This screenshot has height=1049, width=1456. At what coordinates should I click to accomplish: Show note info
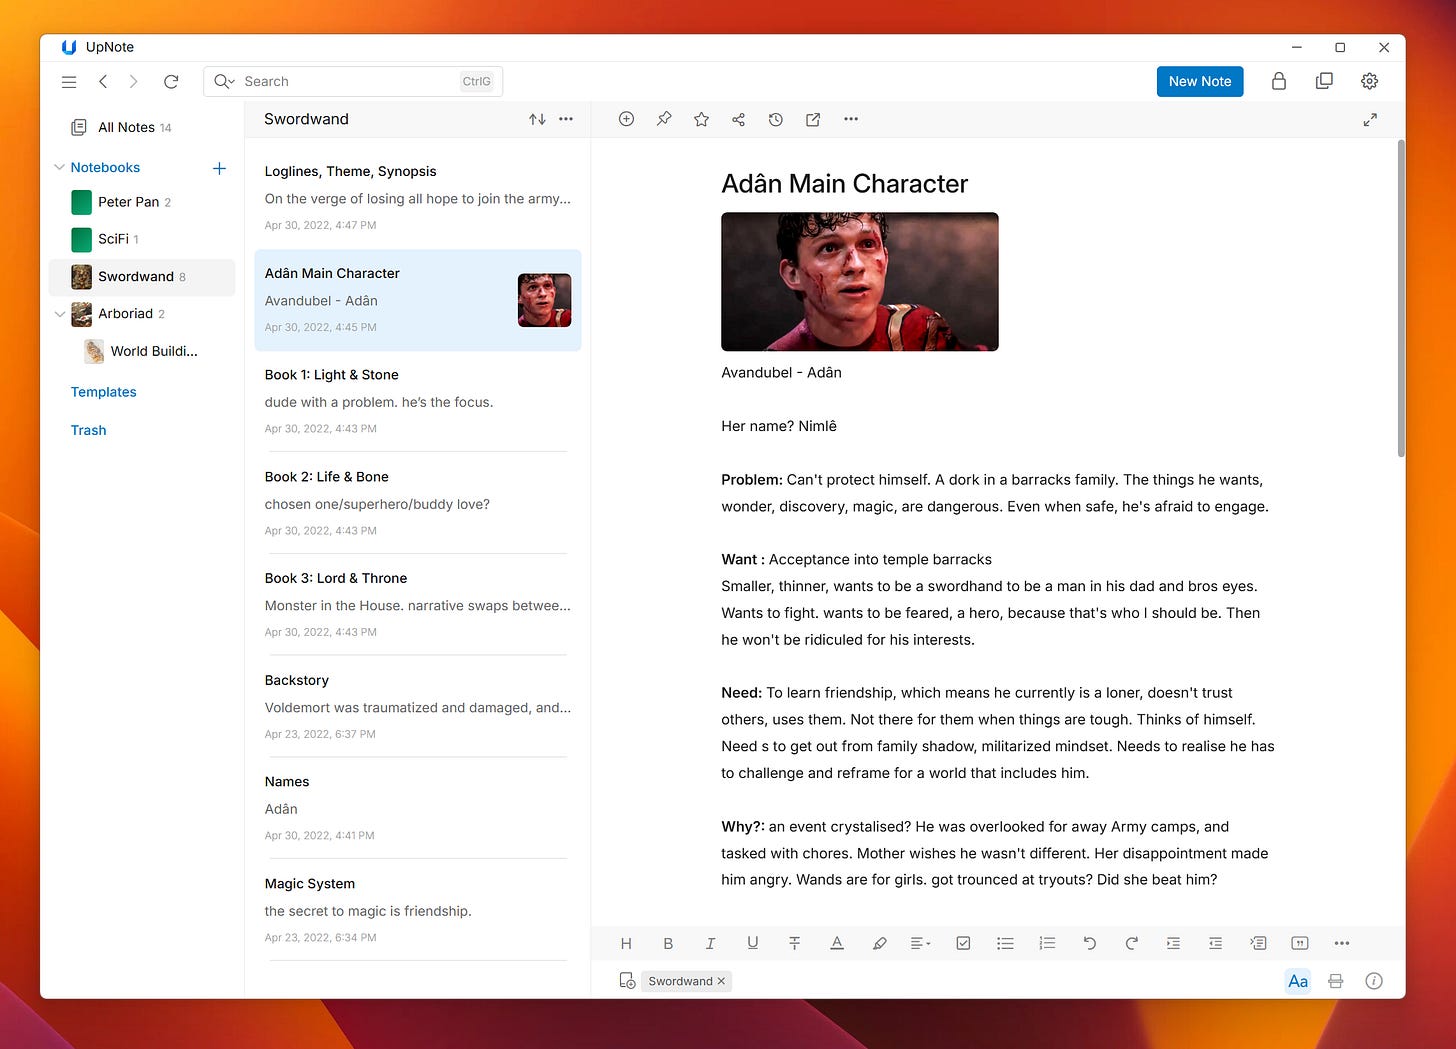tap(1374, 981)
